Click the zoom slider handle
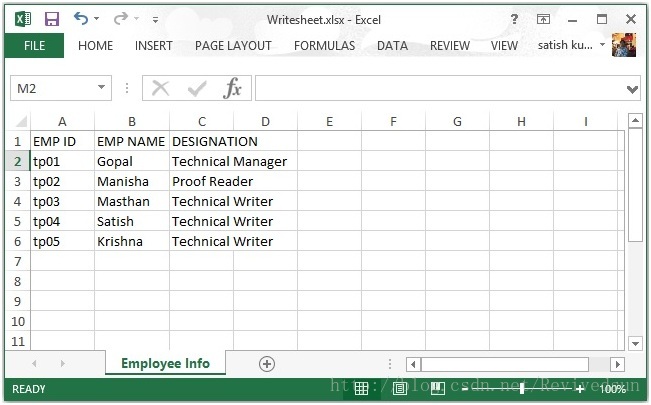The width and height of the screenshot is (651, 405). tap(522, 388)
